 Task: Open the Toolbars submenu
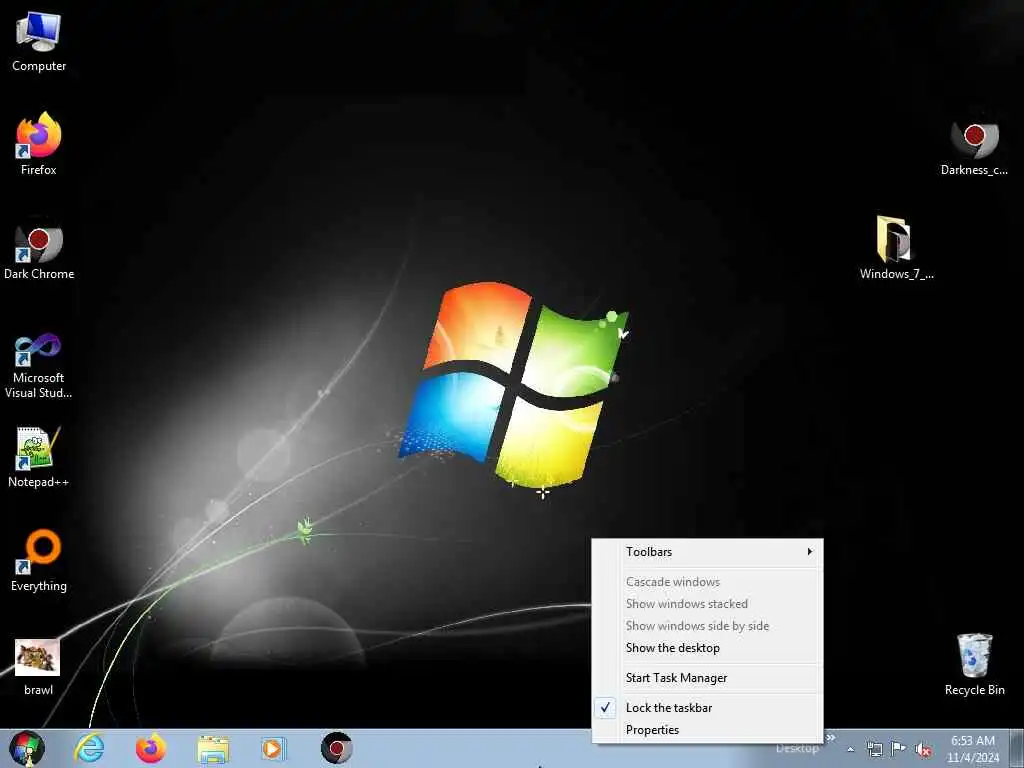(707, 552)
